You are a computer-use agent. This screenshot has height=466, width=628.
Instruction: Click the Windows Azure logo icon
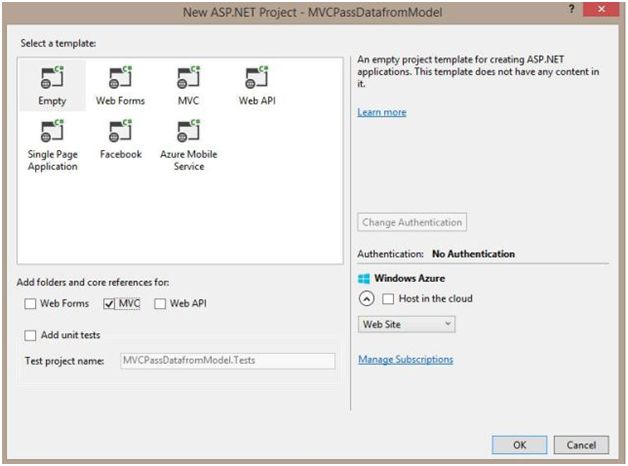coord(364,278)
